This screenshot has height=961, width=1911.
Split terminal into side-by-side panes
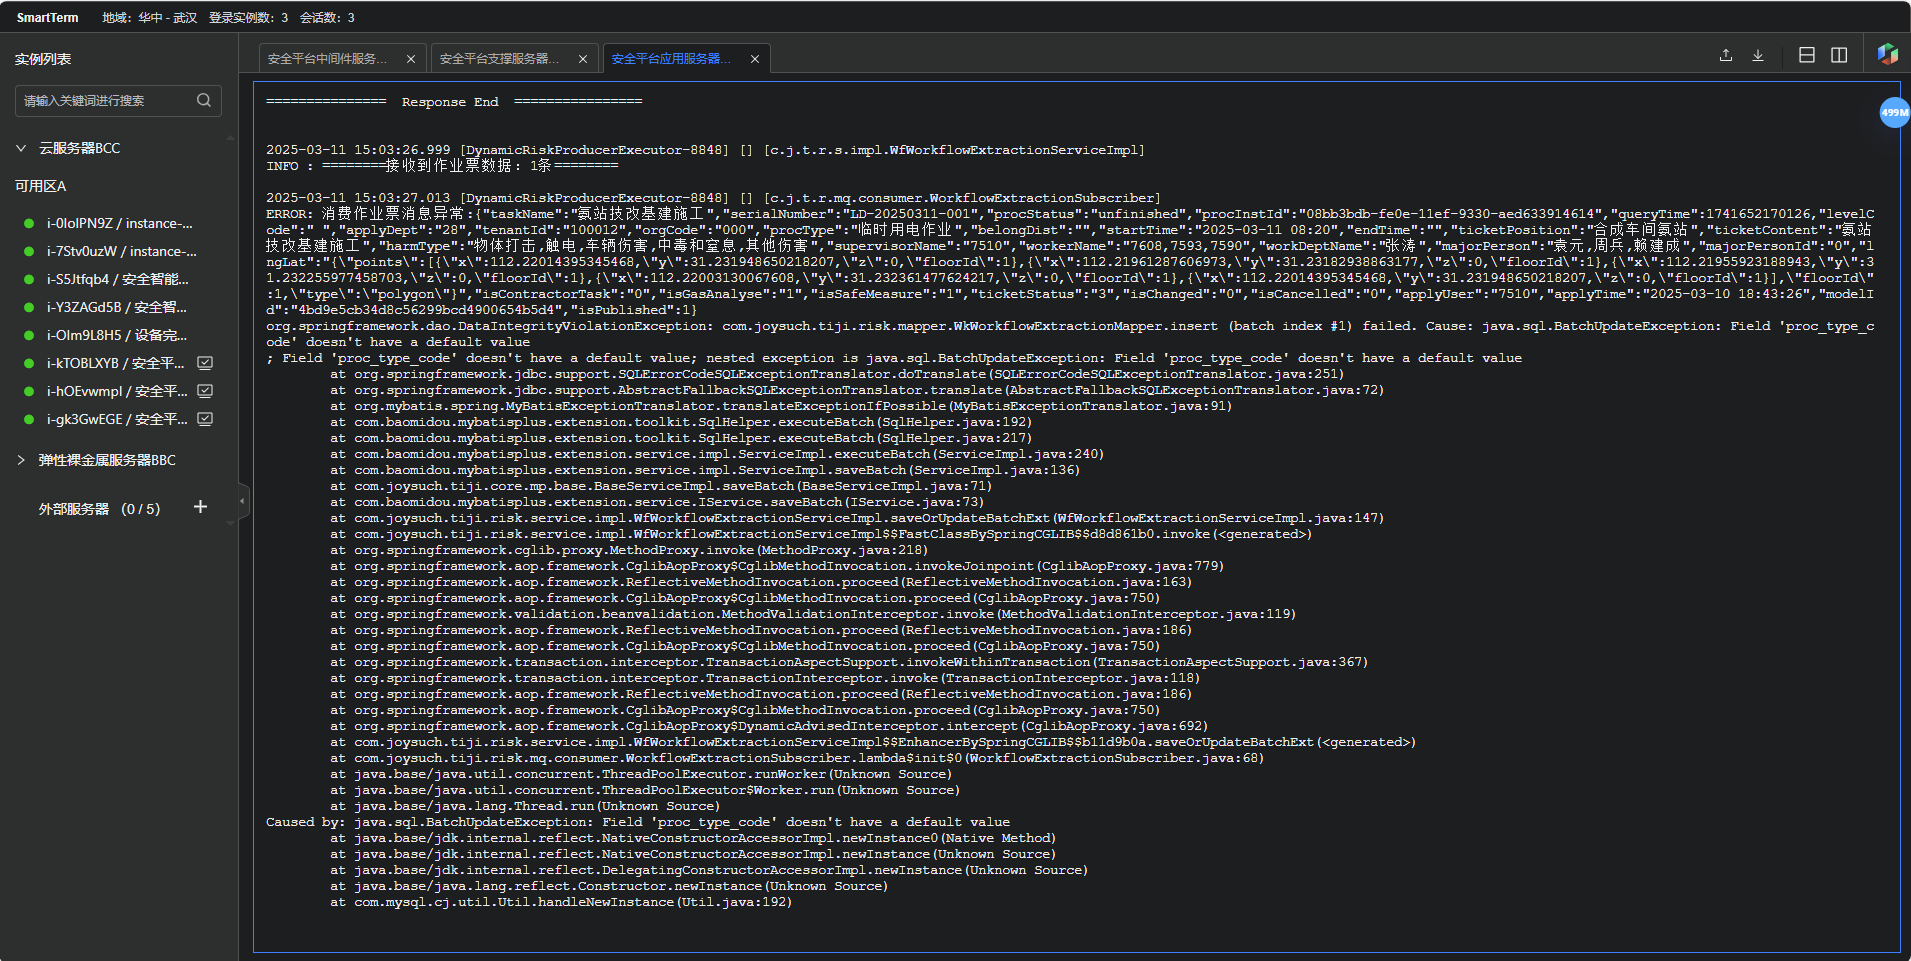point(1838,55)
